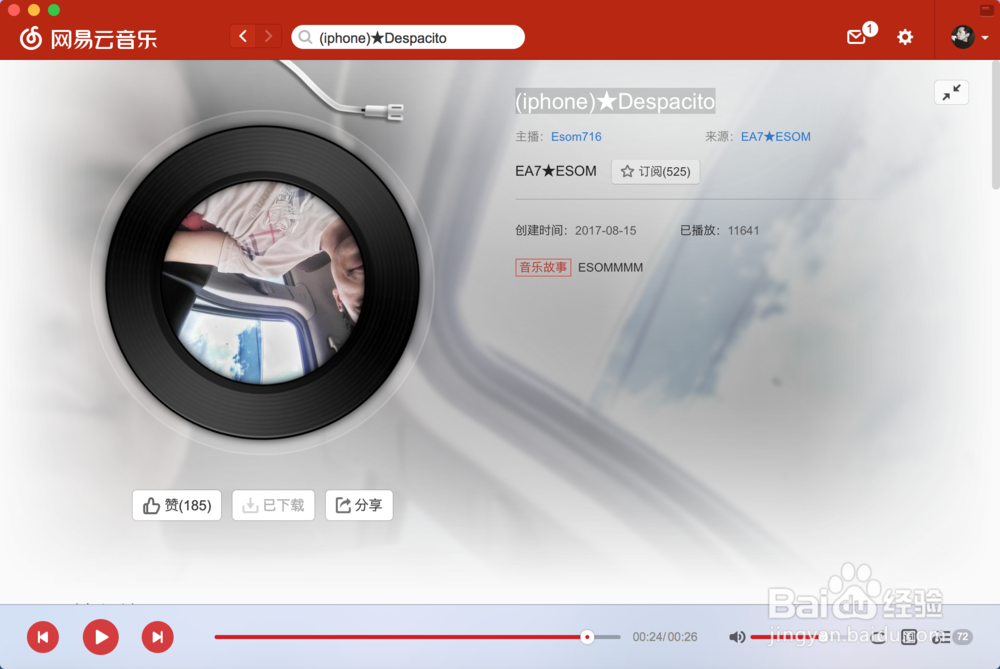This screenshot has width=1000, height=669.
Task: Click the creation date 2017-08-15
Action: pos(605,230)
